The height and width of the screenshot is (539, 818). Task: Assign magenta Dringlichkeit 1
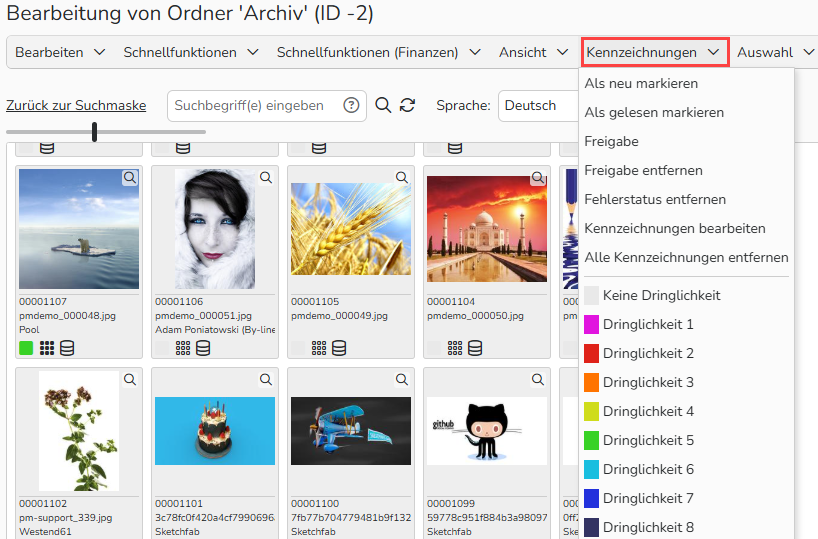pos(687,325)
